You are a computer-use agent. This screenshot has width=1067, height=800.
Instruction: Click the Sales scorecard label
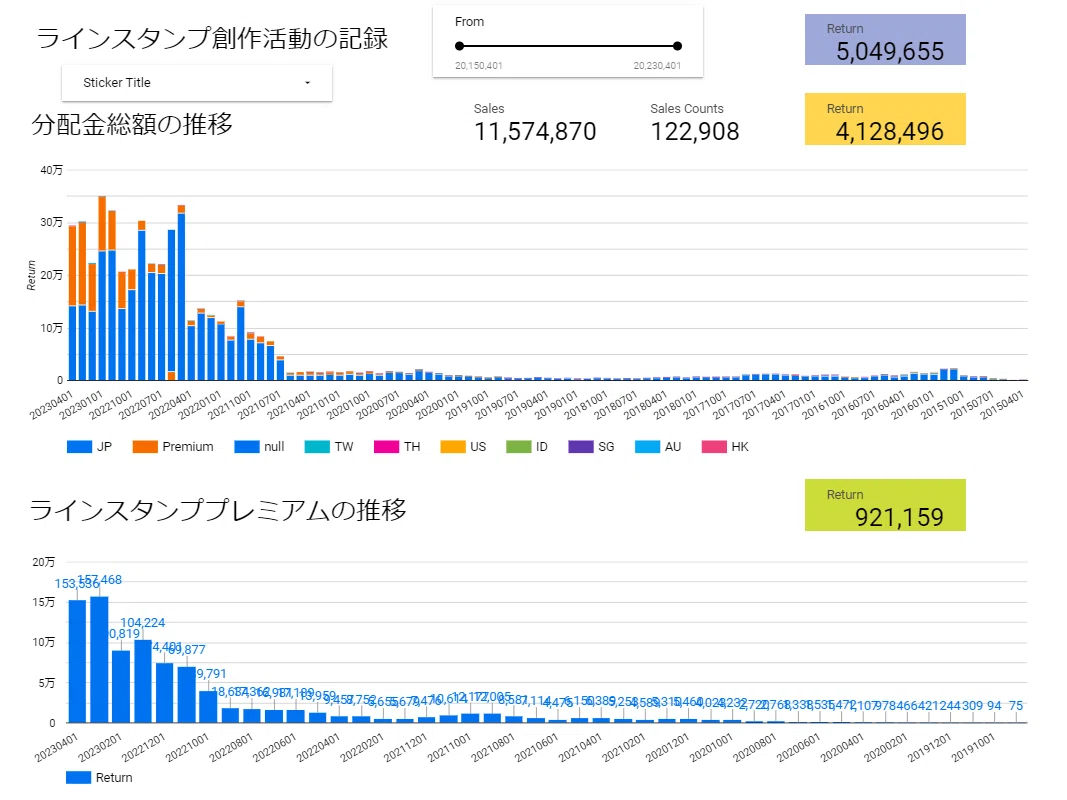tap(489, 109)
